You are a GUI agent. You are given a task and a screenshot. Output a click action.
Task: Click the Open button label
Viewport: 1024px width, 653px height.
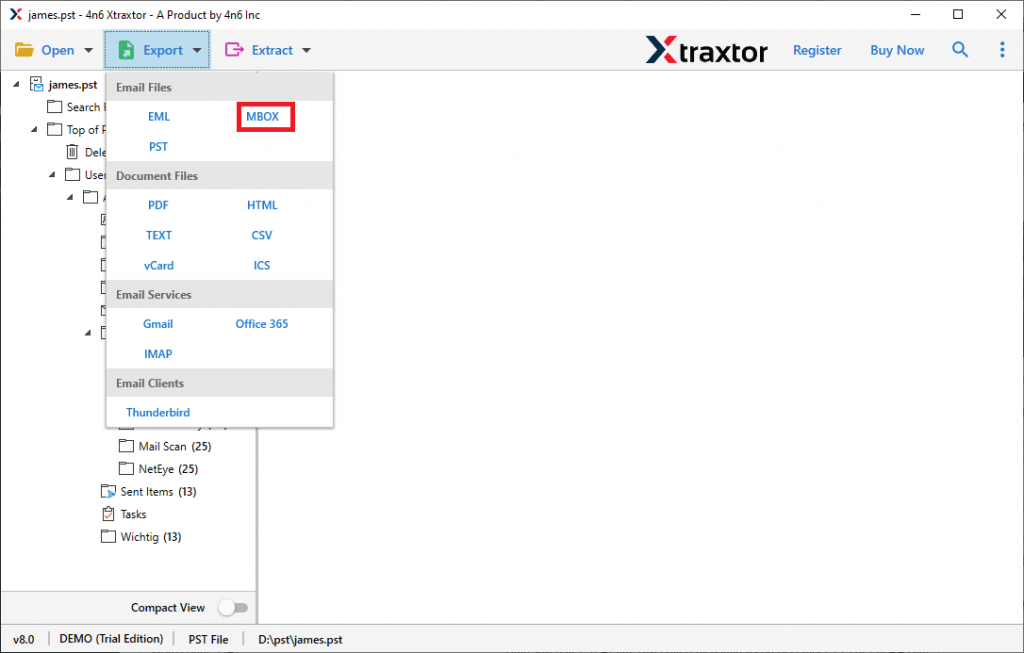click(57, 50)
